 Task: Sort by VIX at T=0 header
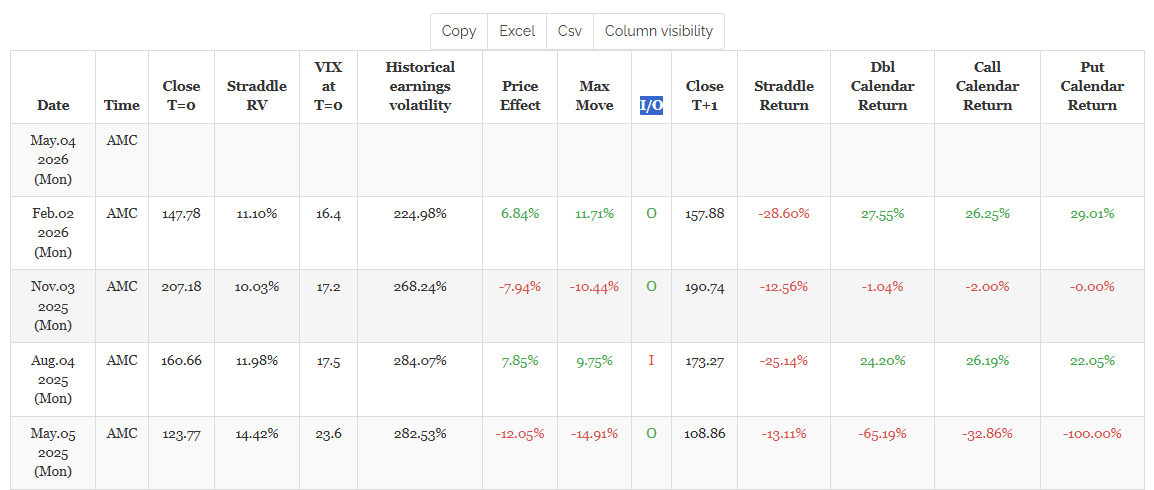(x=328, y=87)
